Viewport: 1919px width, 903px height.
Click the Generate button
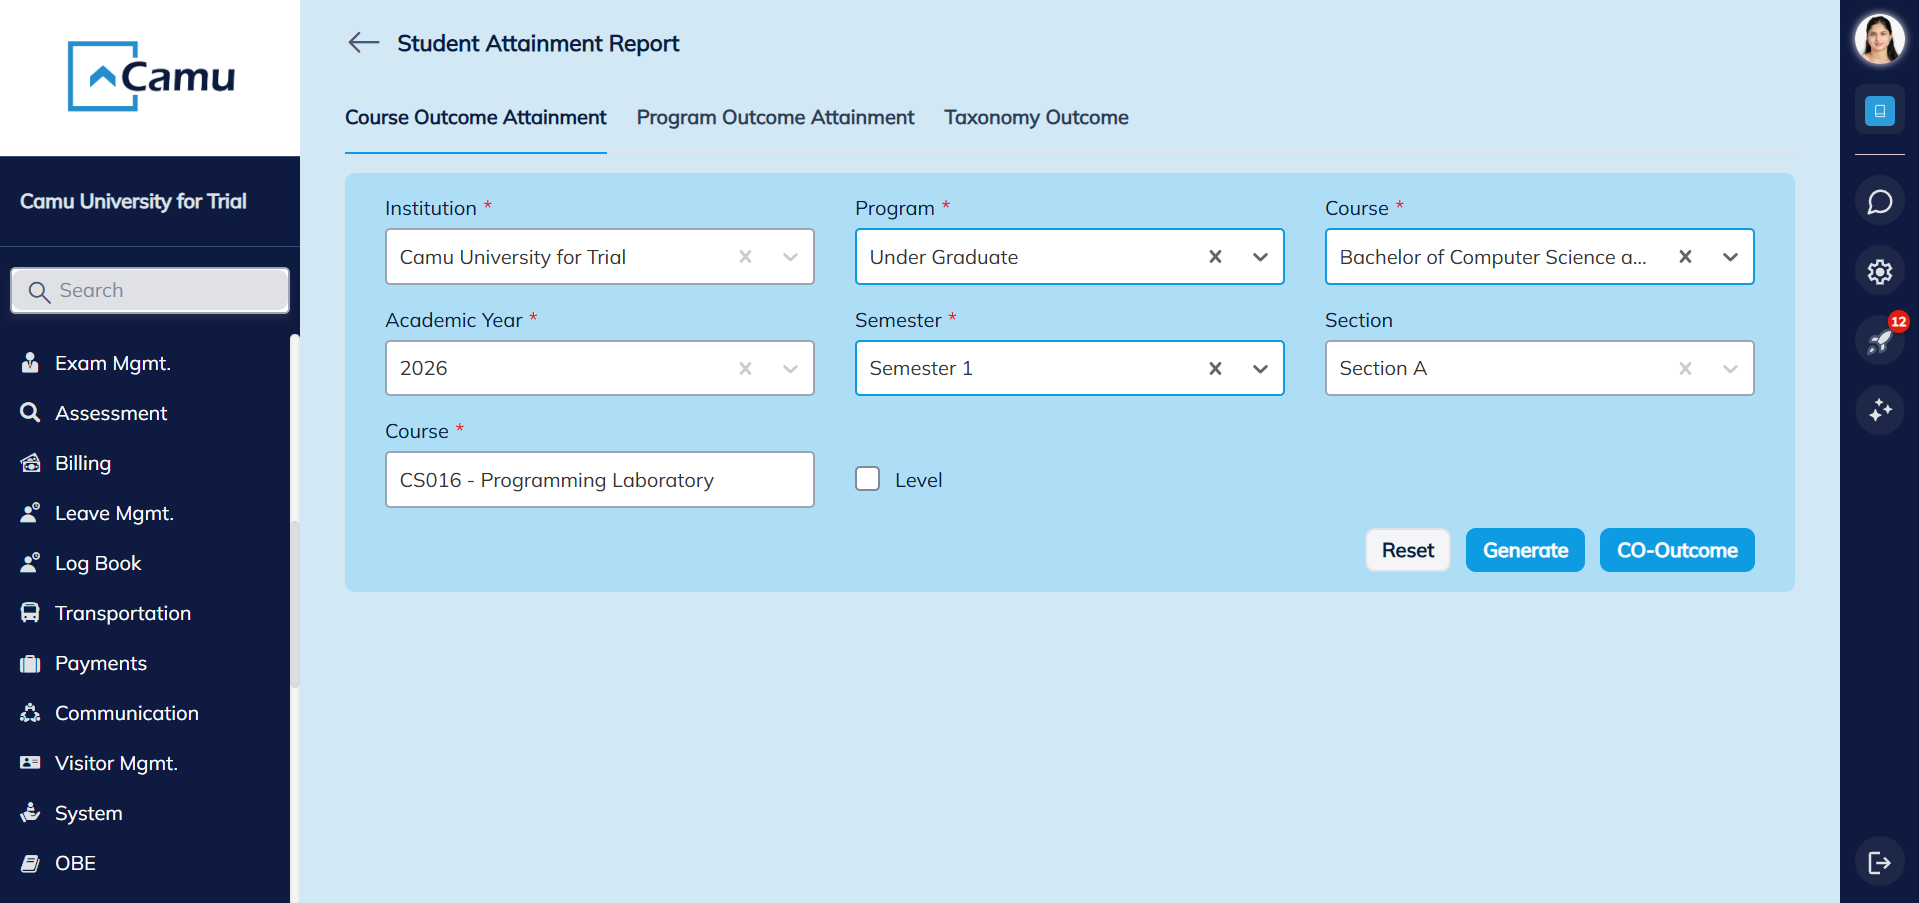pos(1524,549)
